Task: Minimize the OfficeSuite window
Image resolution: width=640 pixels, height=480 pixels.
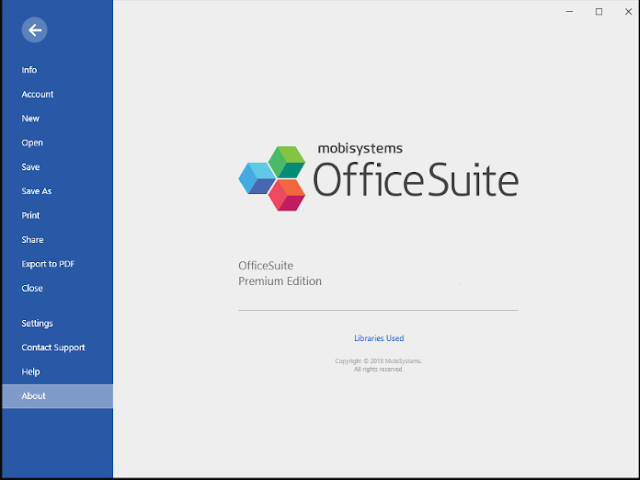Action: (x=569, y=11)
